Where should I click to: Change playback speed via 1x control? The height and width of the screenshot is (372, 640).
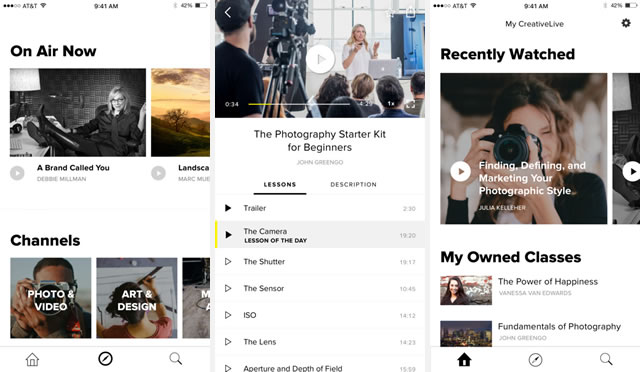pos(391,104)
